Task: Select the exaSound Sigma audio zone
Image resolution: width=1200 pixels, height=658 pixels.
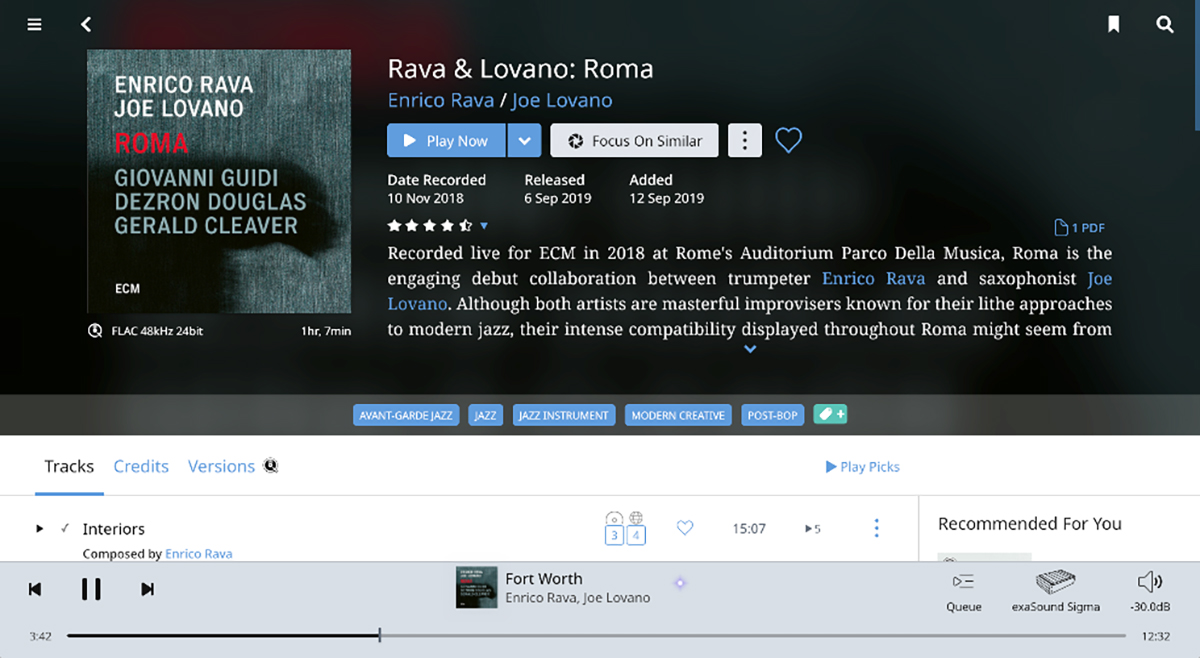Action: [x=1056, y=592]
